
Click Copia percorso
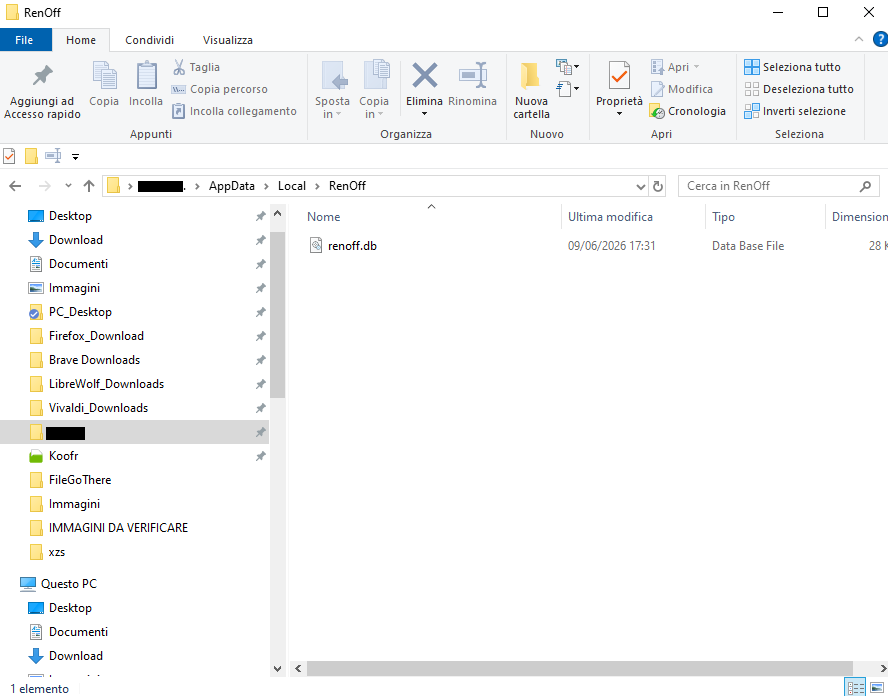[219, 89]
